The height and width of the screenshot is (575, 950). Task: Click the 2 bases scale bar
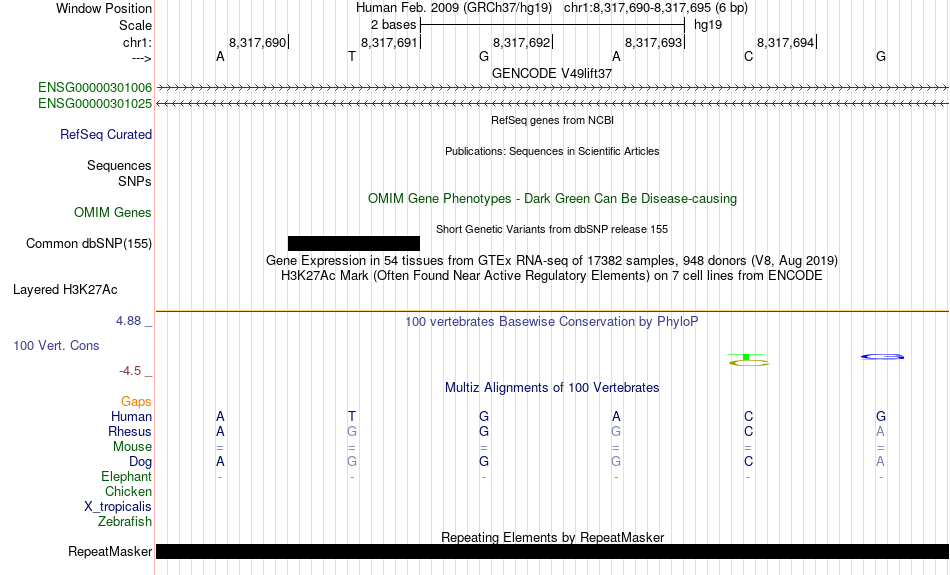pyautogui.click(x=552, y=25)
